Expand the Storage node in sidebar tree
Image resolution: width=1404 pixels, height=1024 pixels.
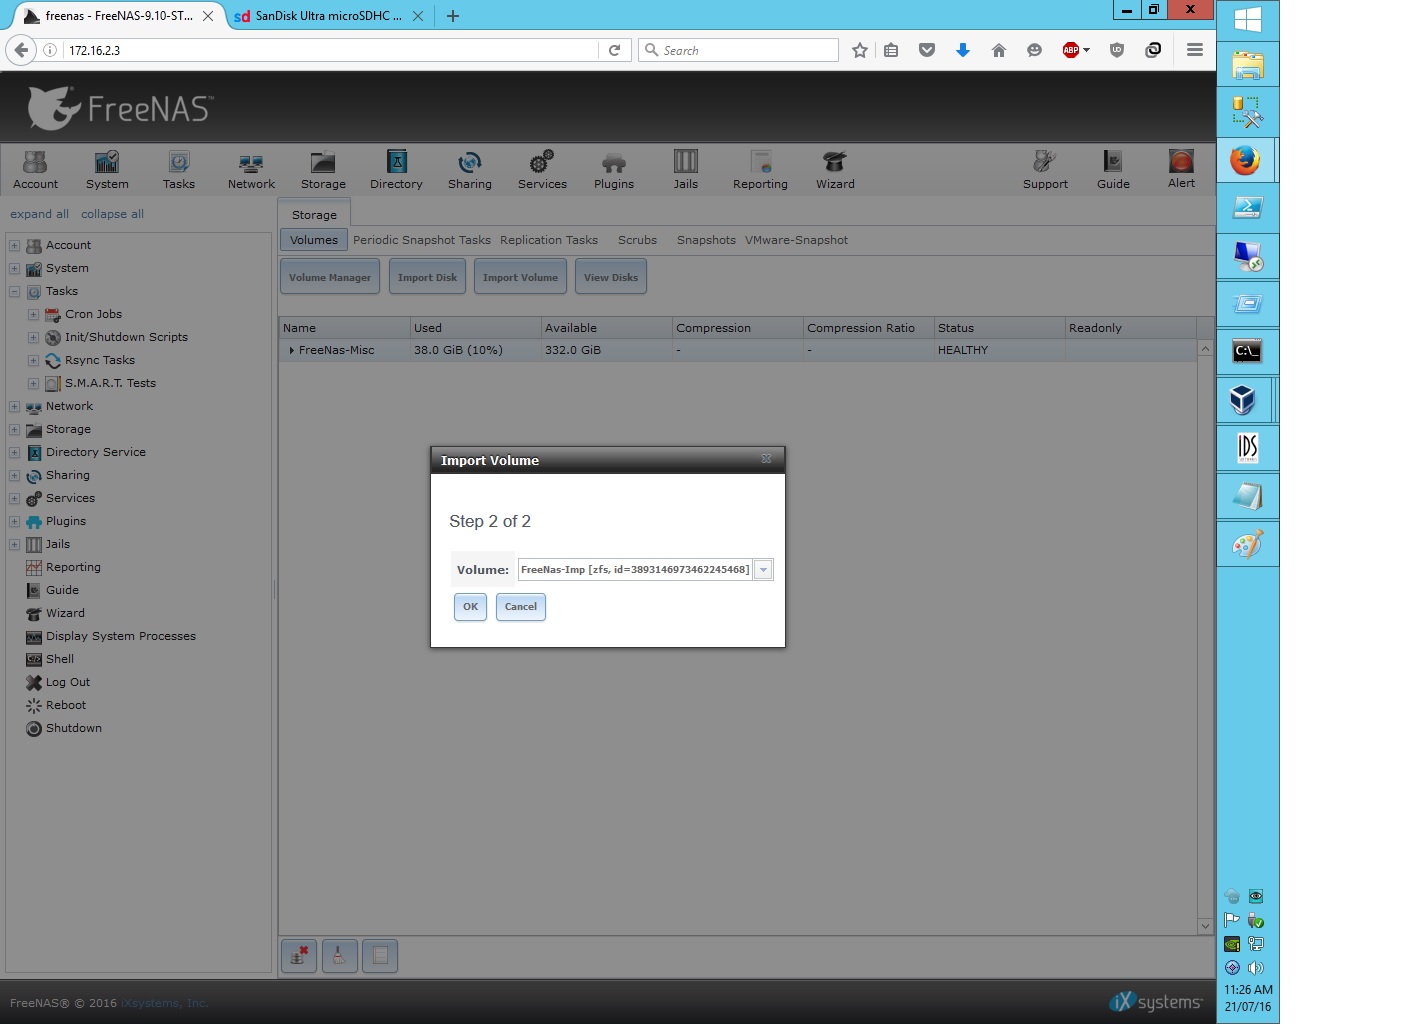(15, 430)
